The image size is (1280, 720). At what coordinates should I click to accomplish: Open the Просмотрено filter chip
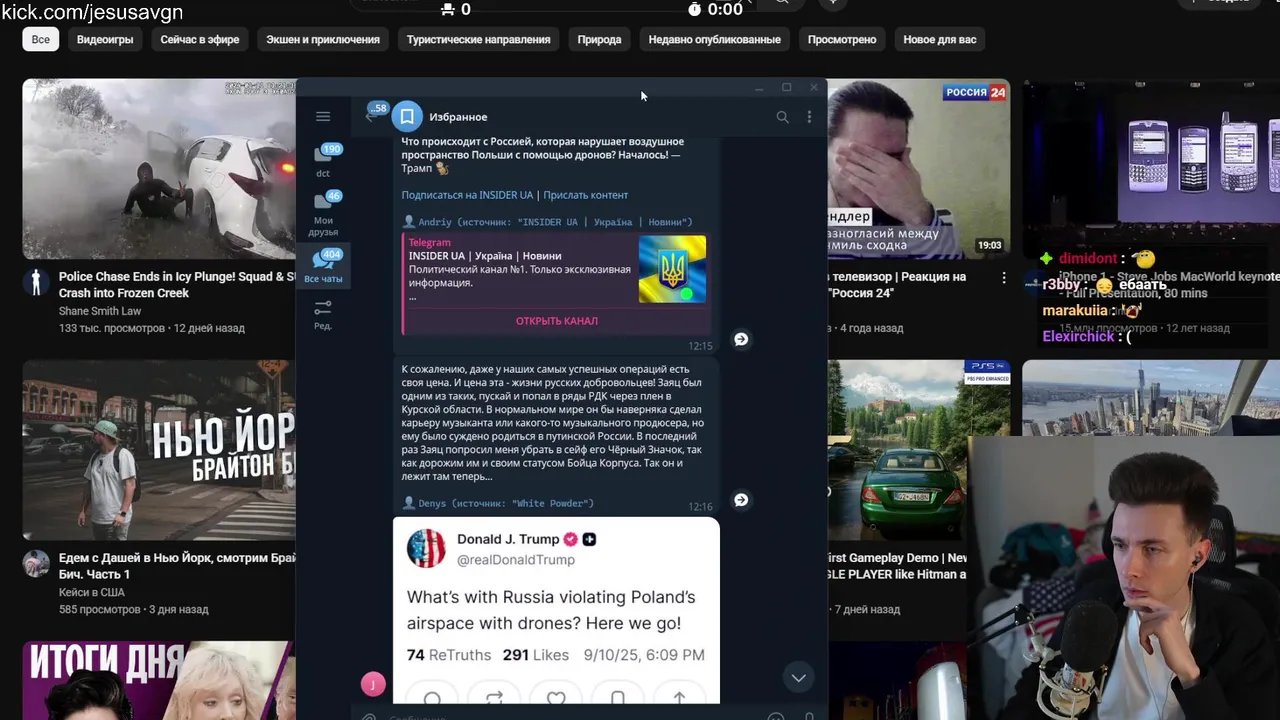[842, 40]
